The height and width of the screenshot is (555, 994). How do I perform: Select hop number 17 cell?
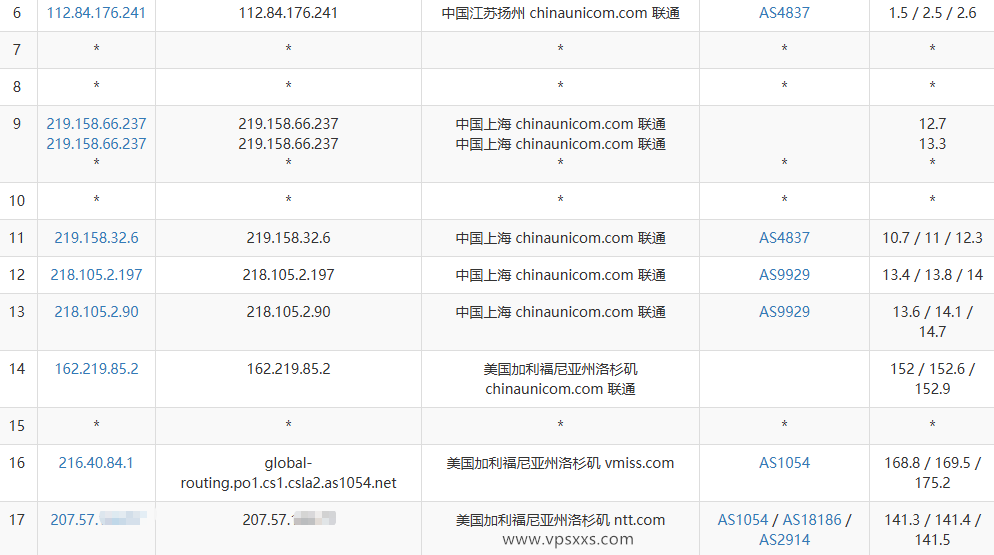coord(18,528)
